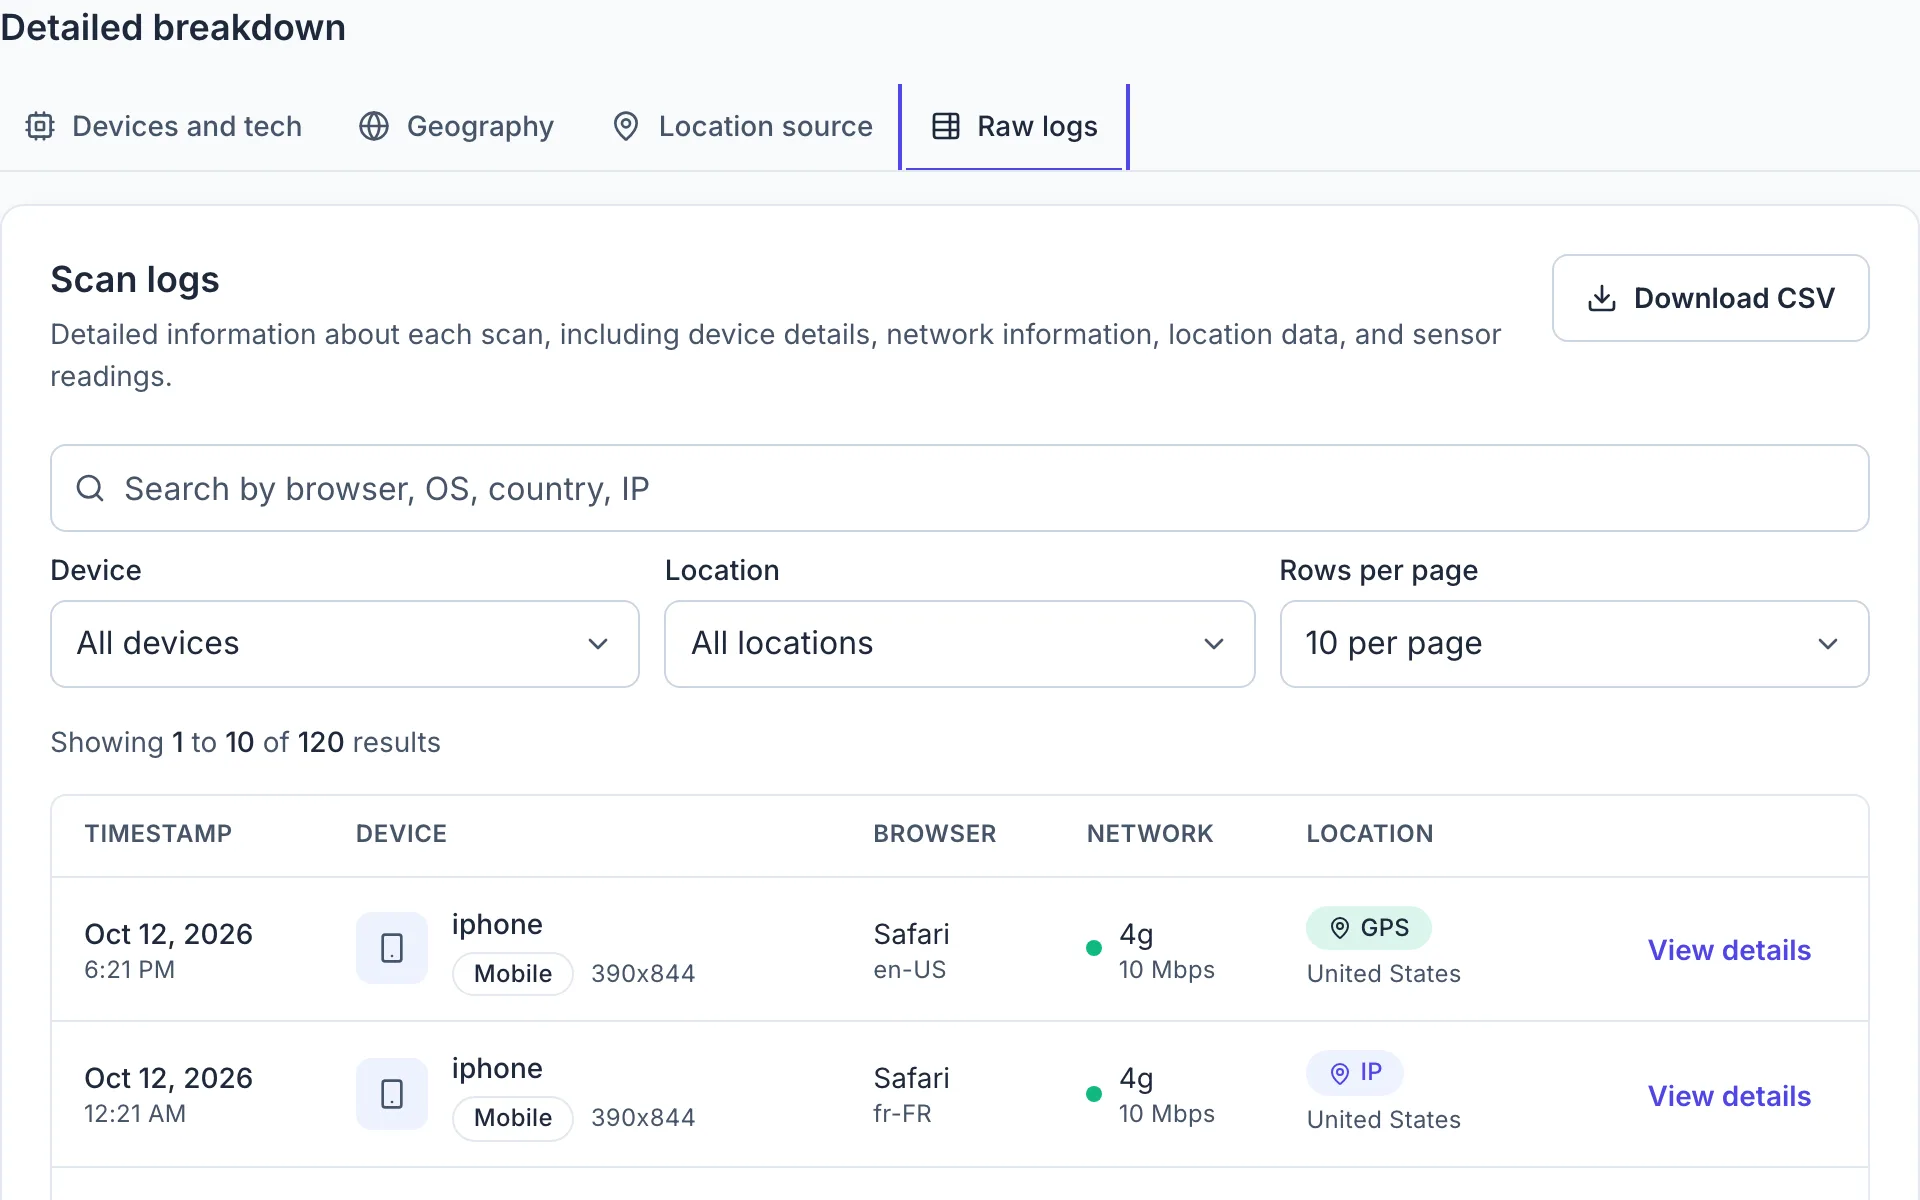Click the Showing 1 to 10 of 120 results text
1920x1200 pixels.
245,742
